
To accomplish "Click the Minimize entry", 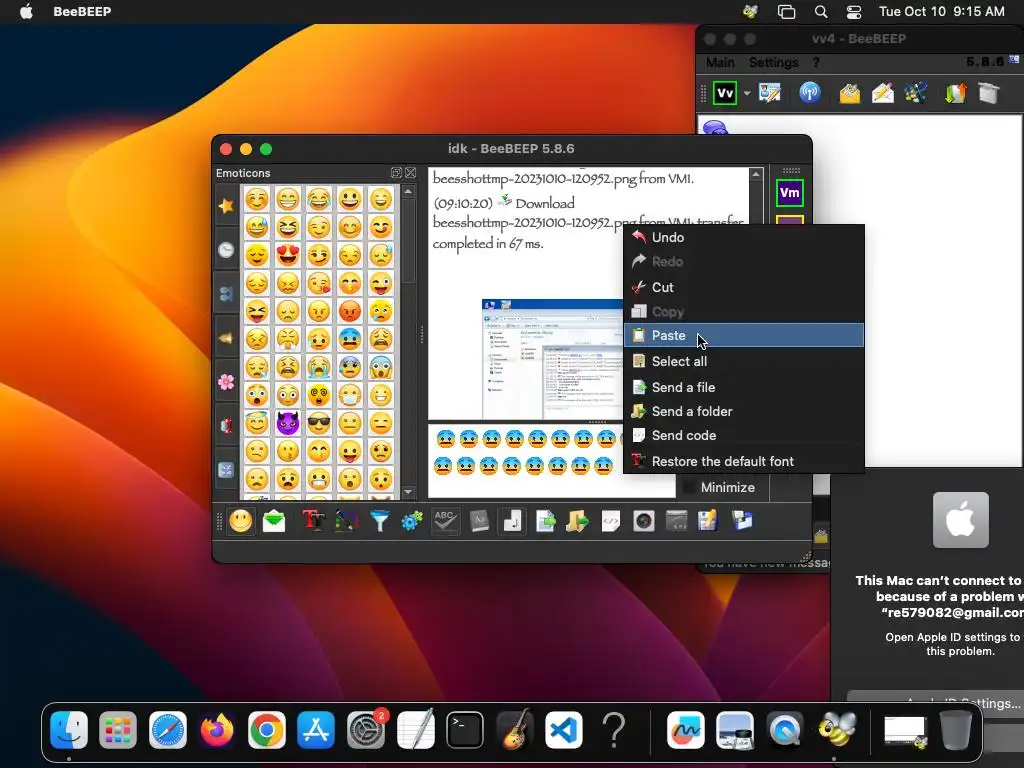I will pos(727,487).
